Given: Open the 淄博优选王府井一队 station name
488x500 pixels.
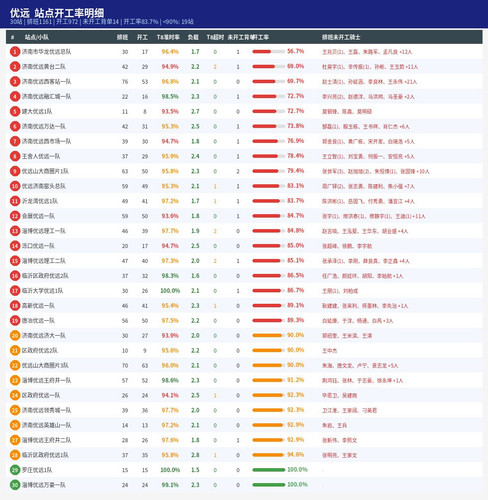Looking at the screenshot, I should coord(46,380).
